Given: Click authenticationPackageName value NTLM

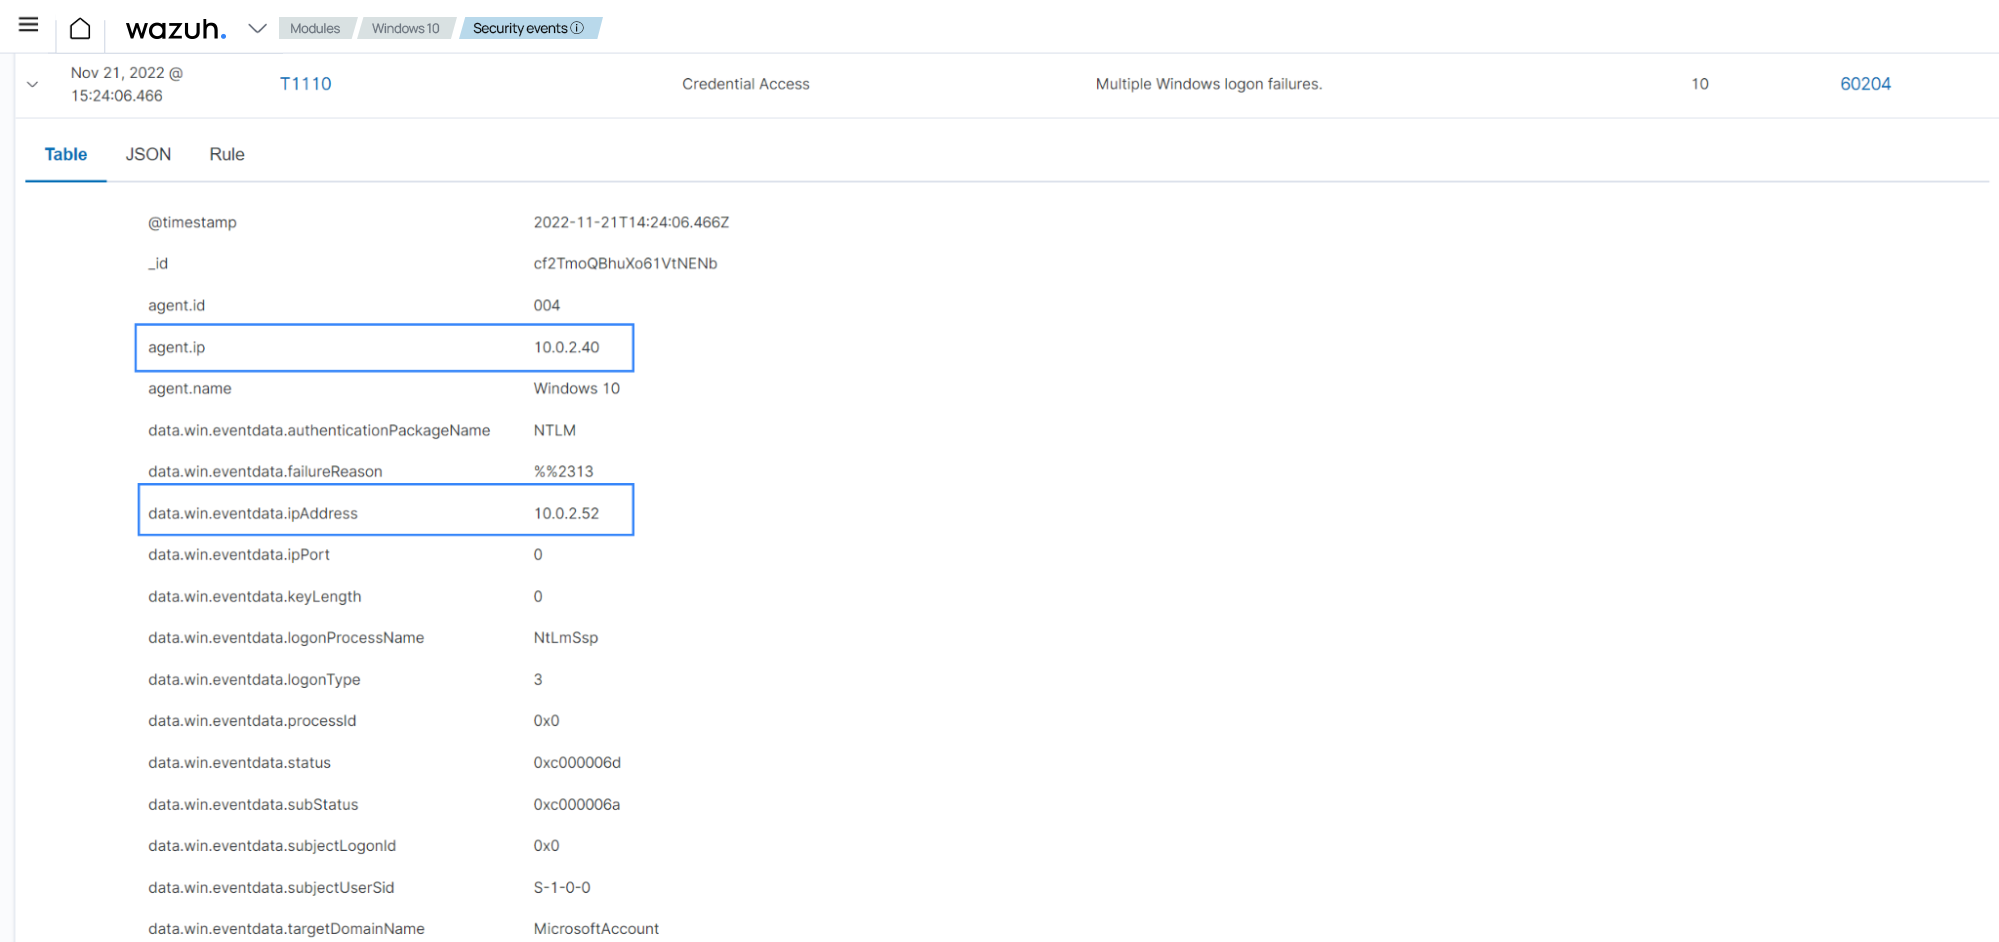Looking at the screenshot, I should [554, 430].
